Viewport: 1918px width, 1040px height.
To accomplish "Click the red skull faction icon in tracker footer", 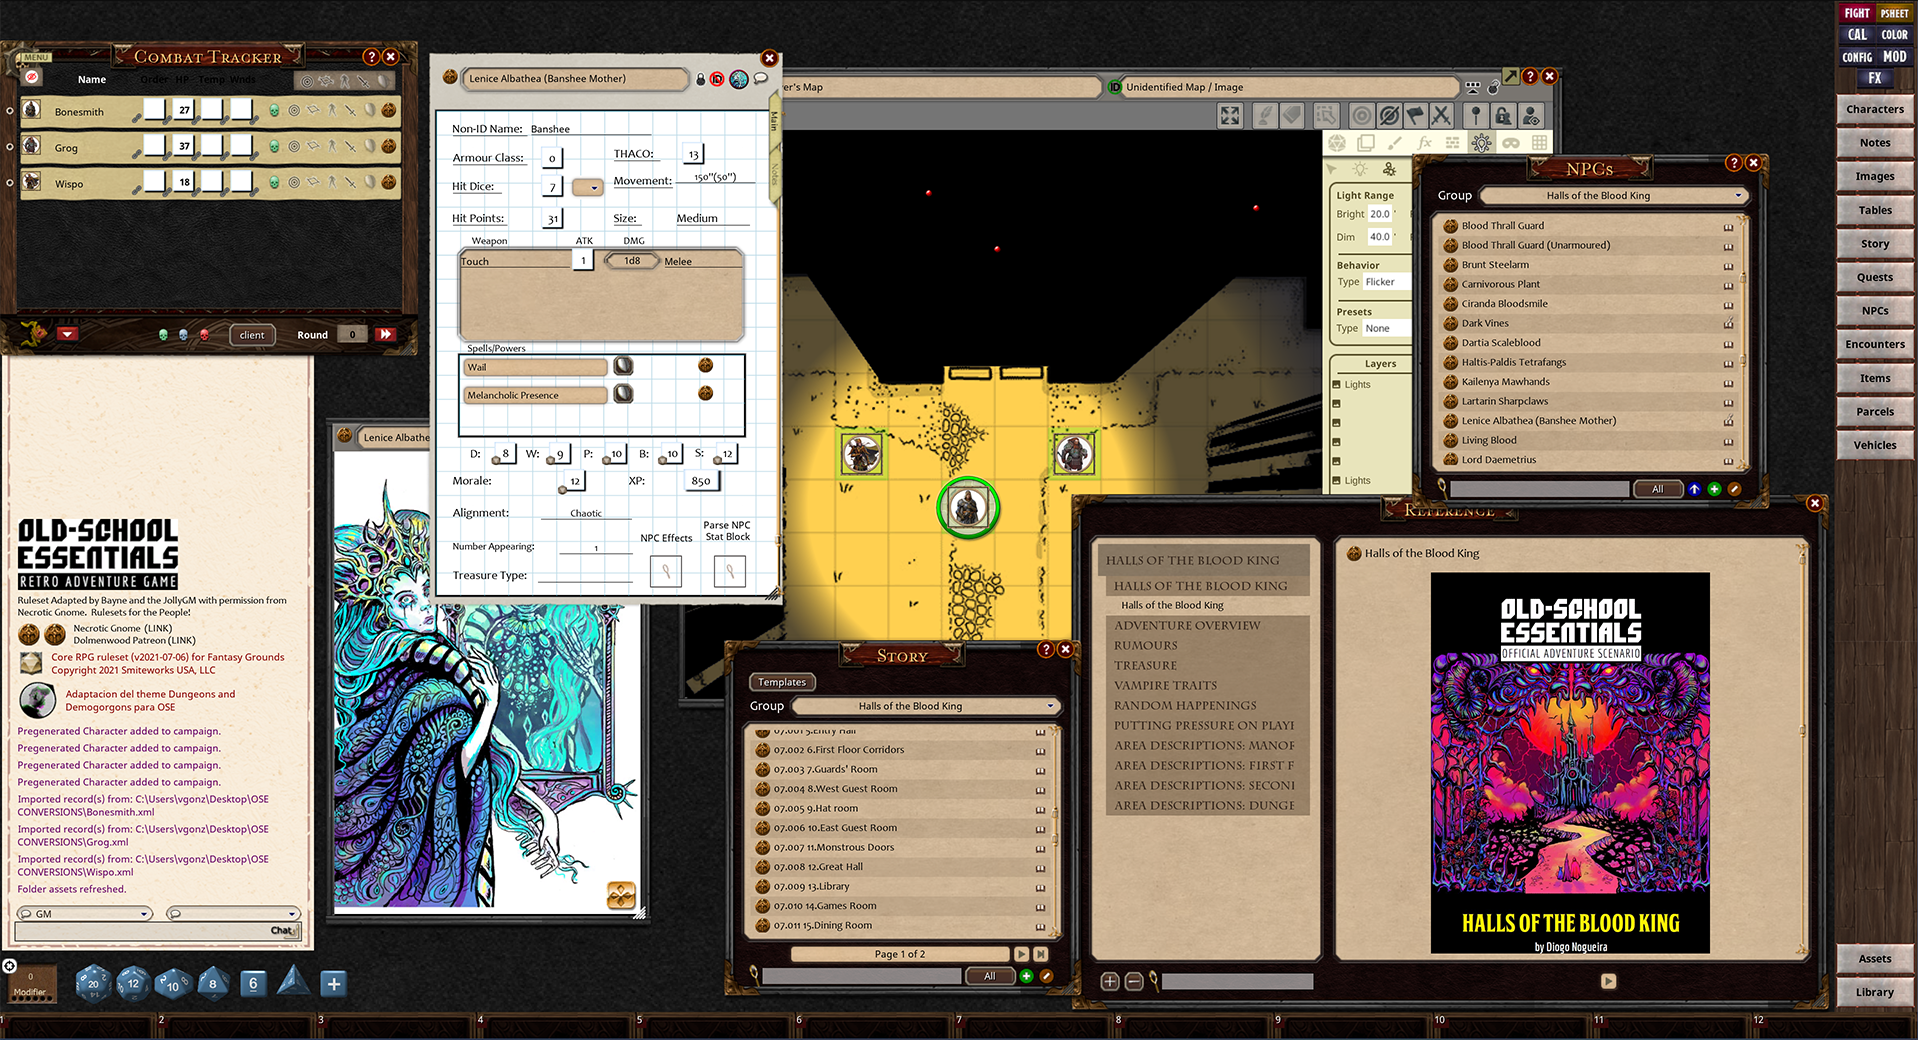I will (x=205, y=335).
